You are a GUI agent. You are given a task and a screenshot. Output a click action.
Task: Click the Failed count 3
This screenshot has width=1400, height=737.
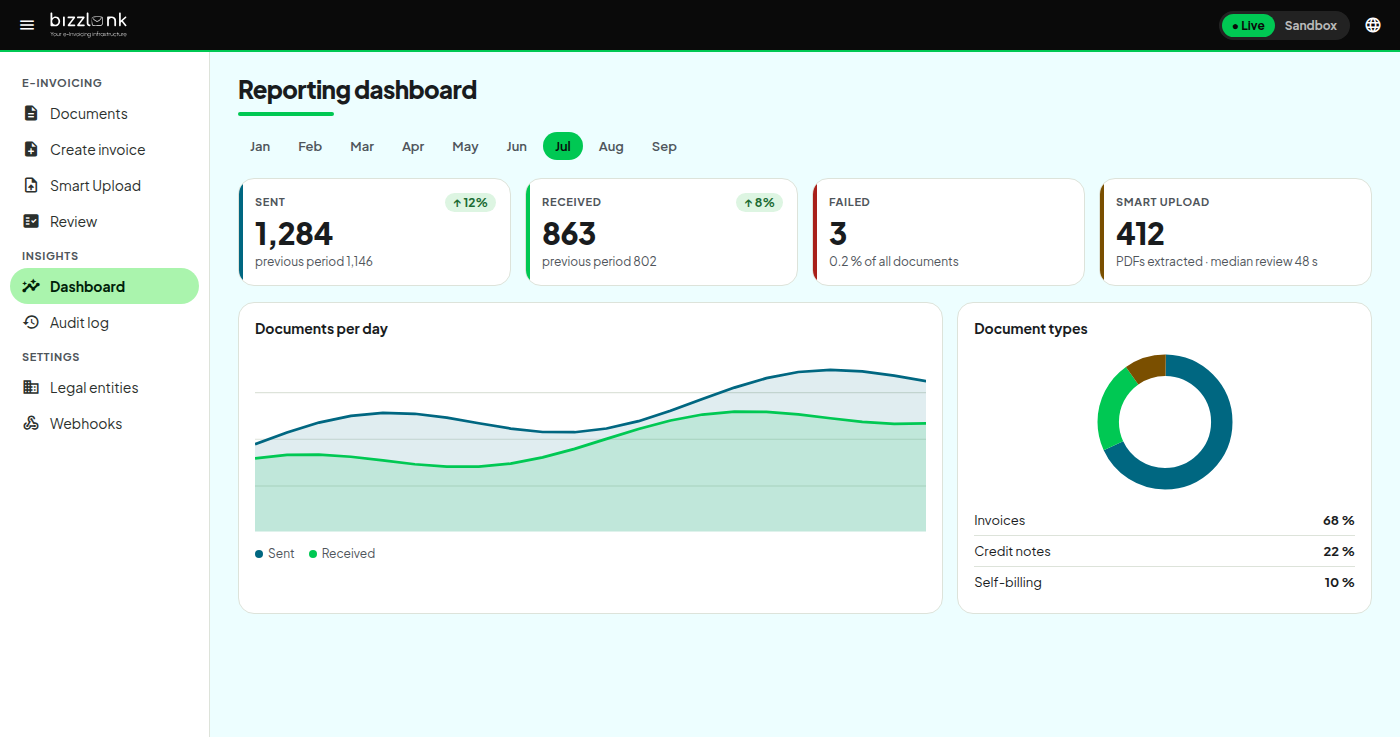(838, 234)
